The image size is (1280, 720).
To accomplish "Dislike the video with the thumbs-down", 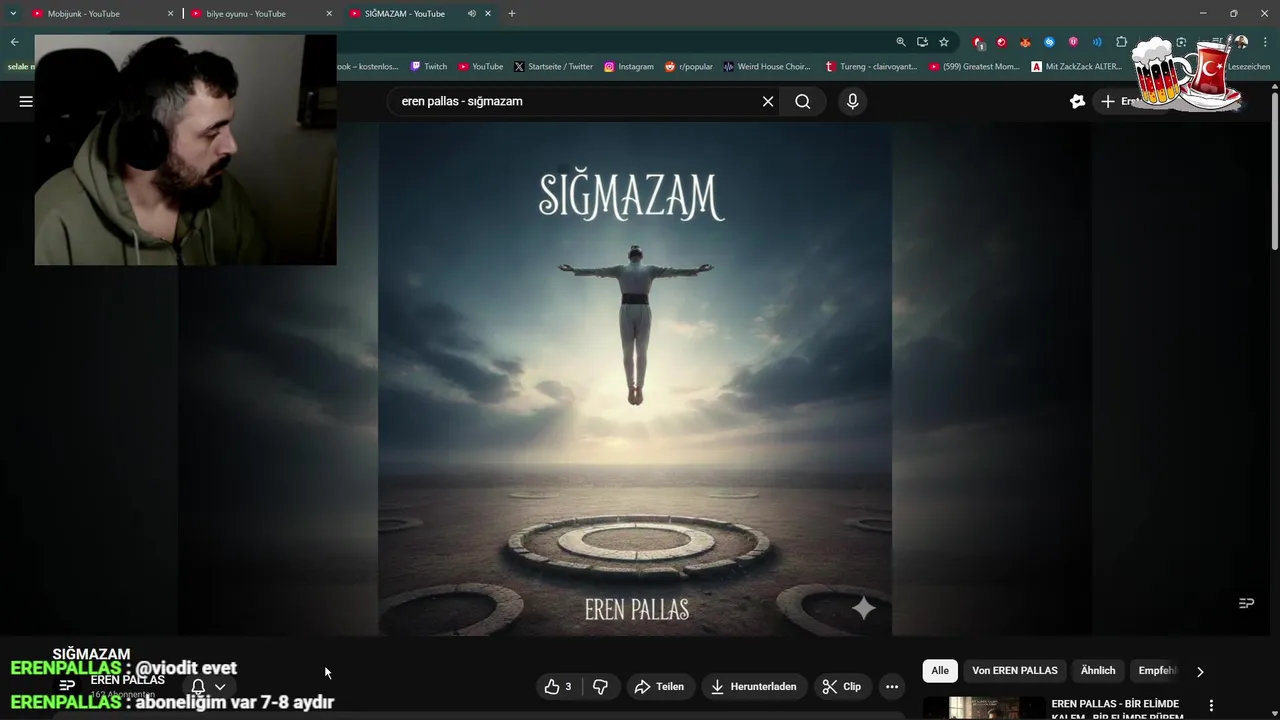I will click(x=600, y=686).
